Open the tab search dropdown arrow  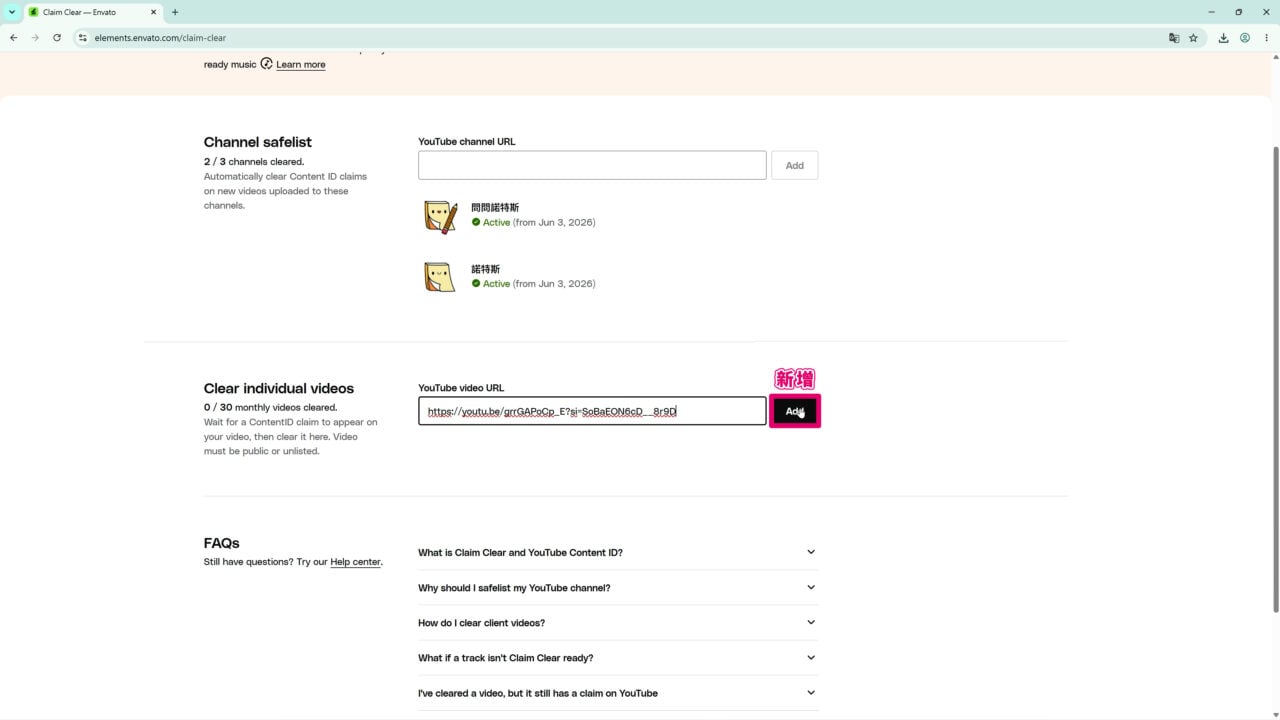(12, 12)
